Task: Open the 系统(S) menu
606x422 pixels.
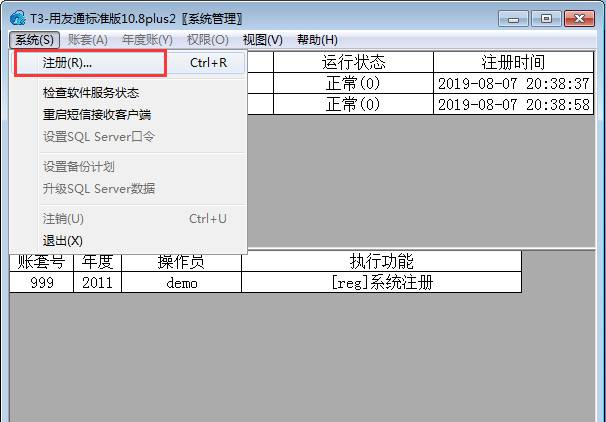Action: click(x=34, y=40)
